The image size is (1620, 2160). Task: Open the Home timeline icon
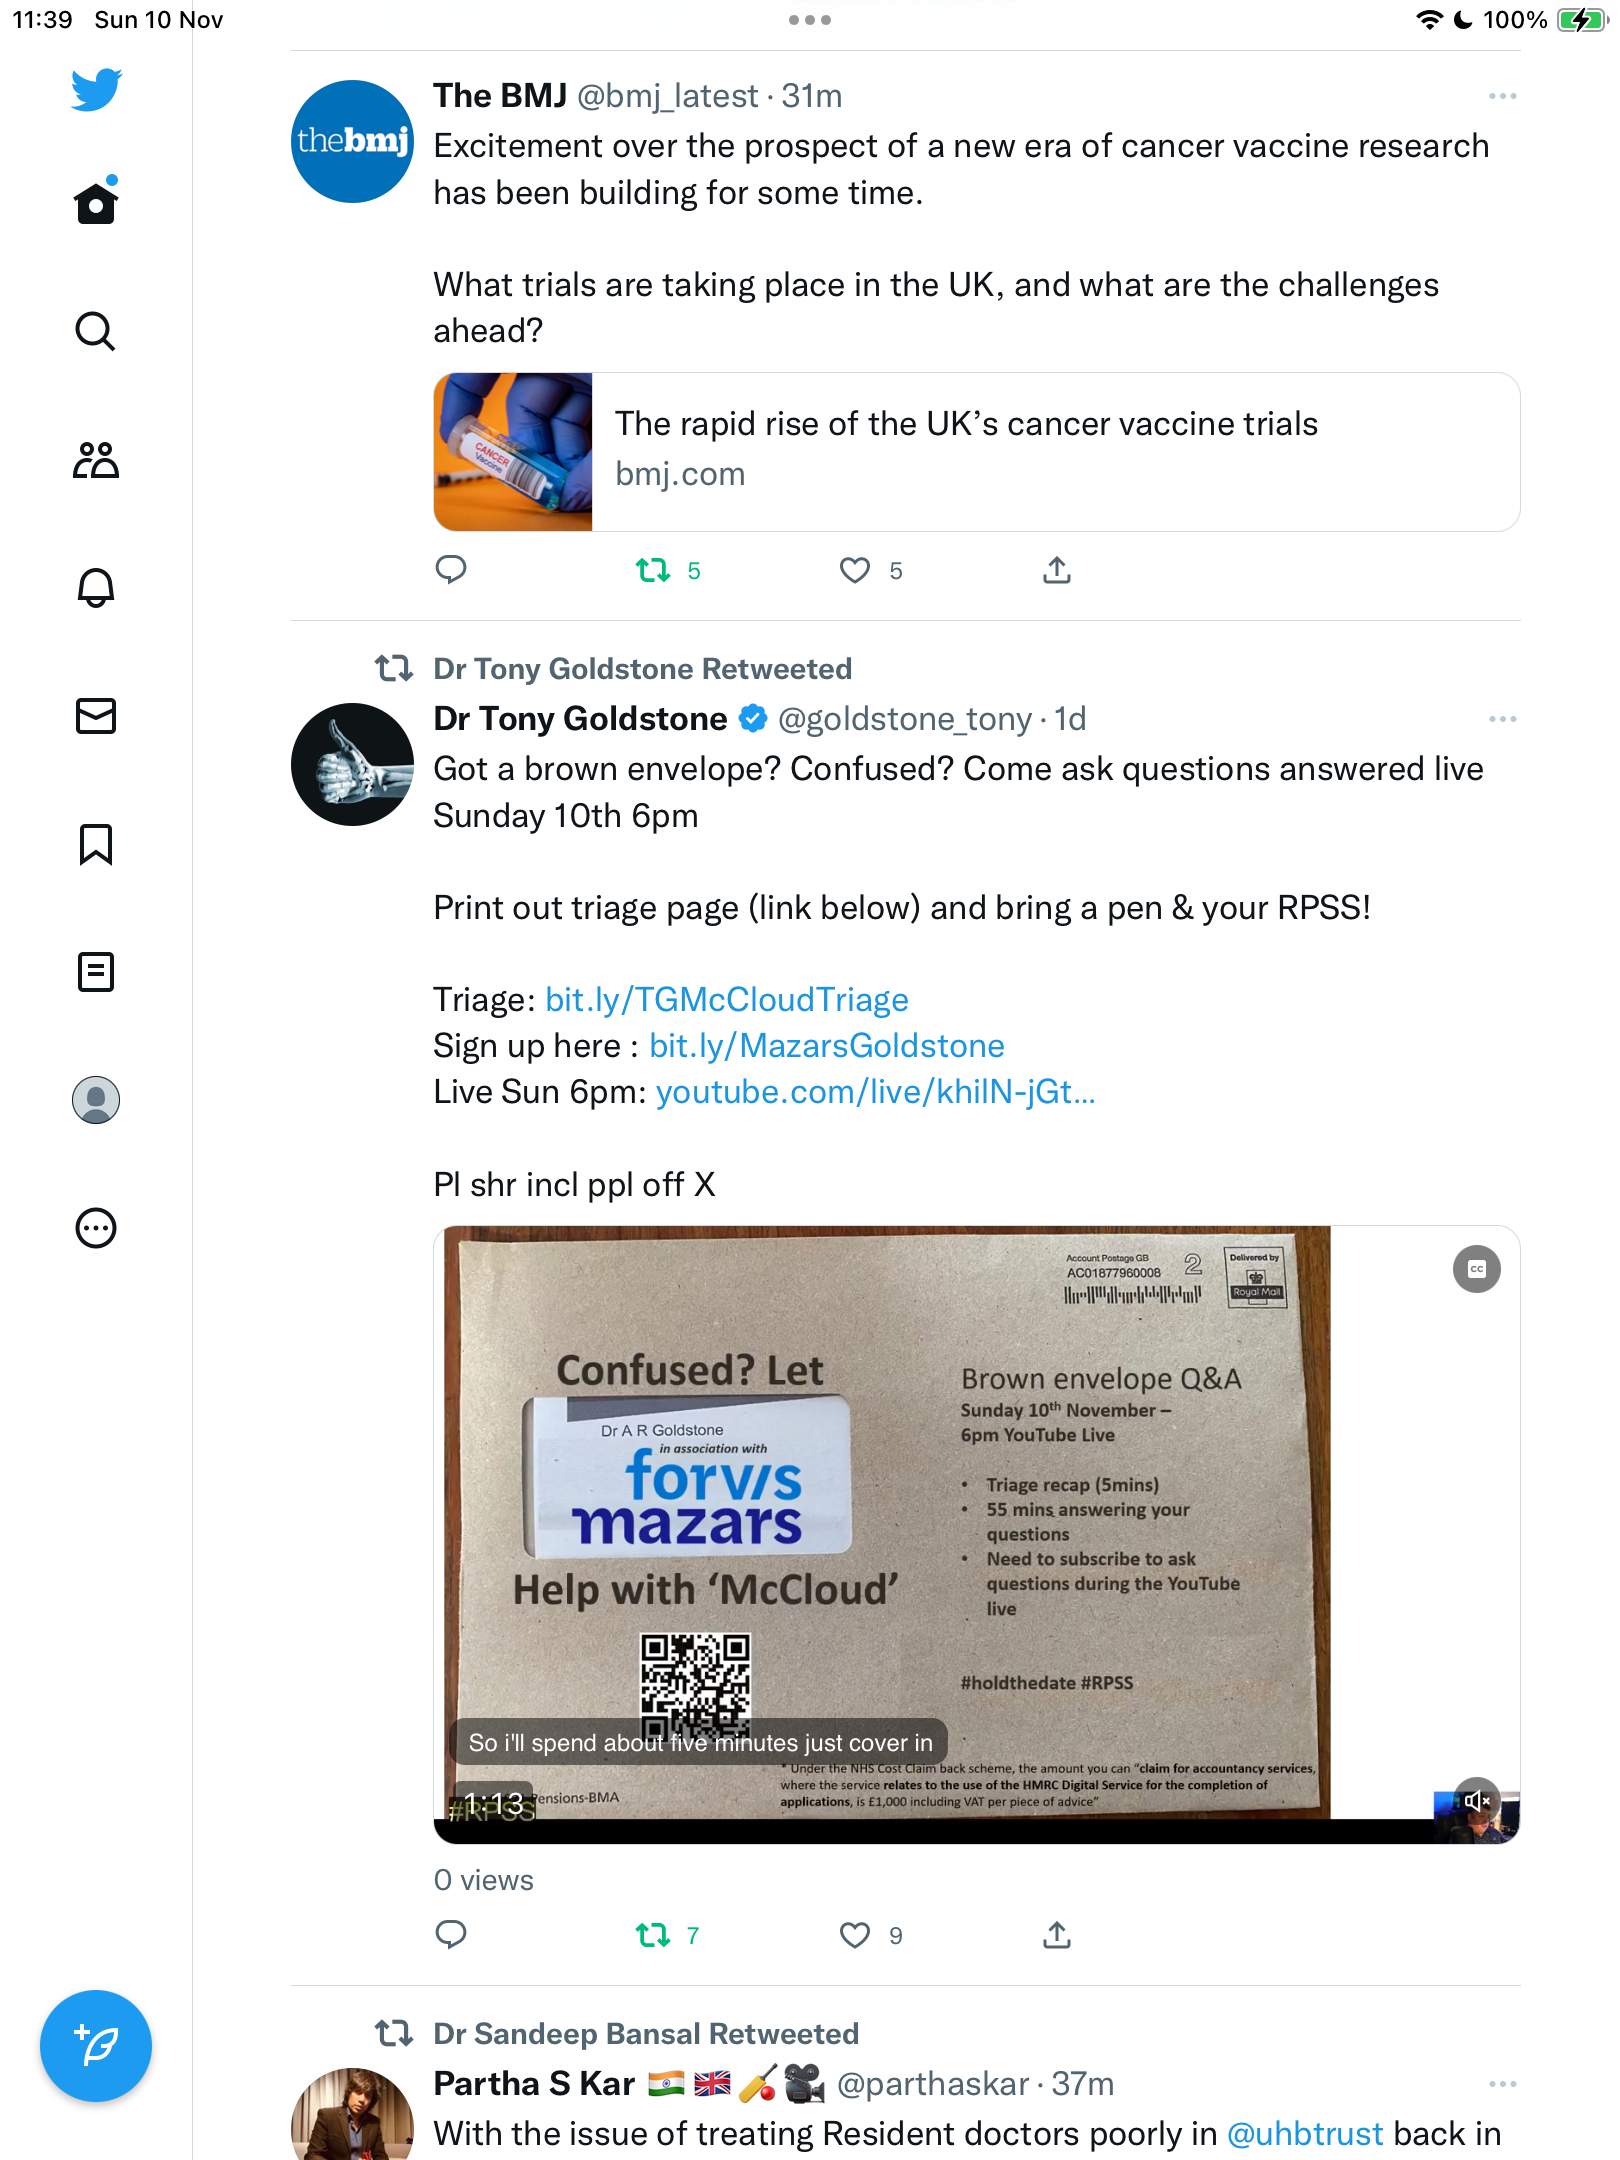(x=96, y=202)
